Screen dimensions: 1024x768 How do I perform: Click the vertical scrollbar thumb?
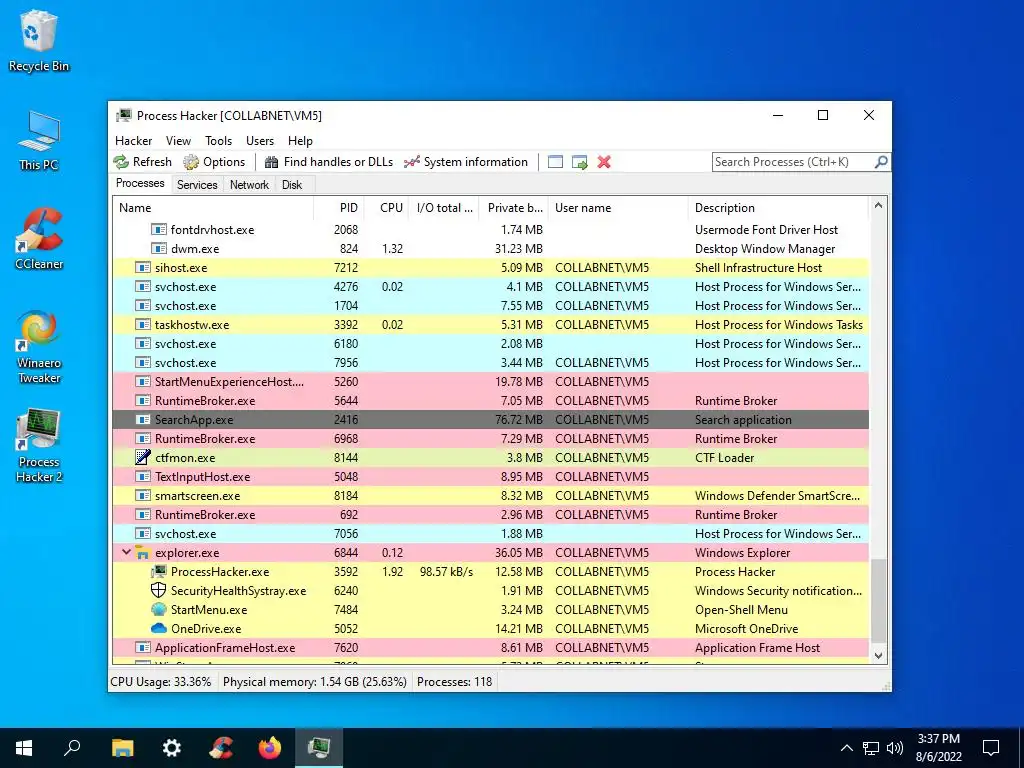878,601
